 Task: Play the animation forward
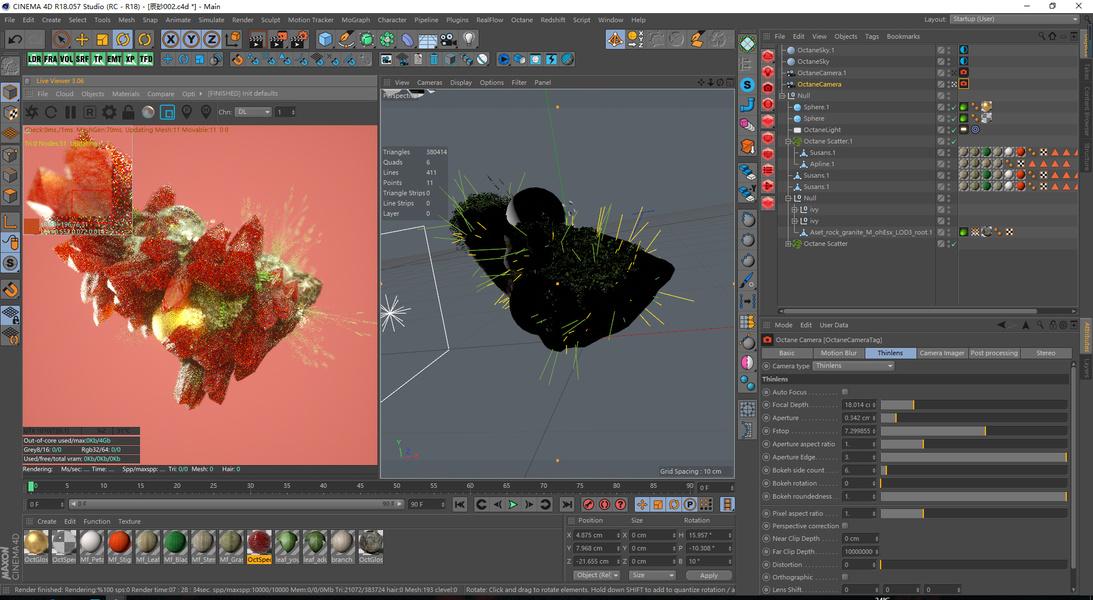coord(513,505)
